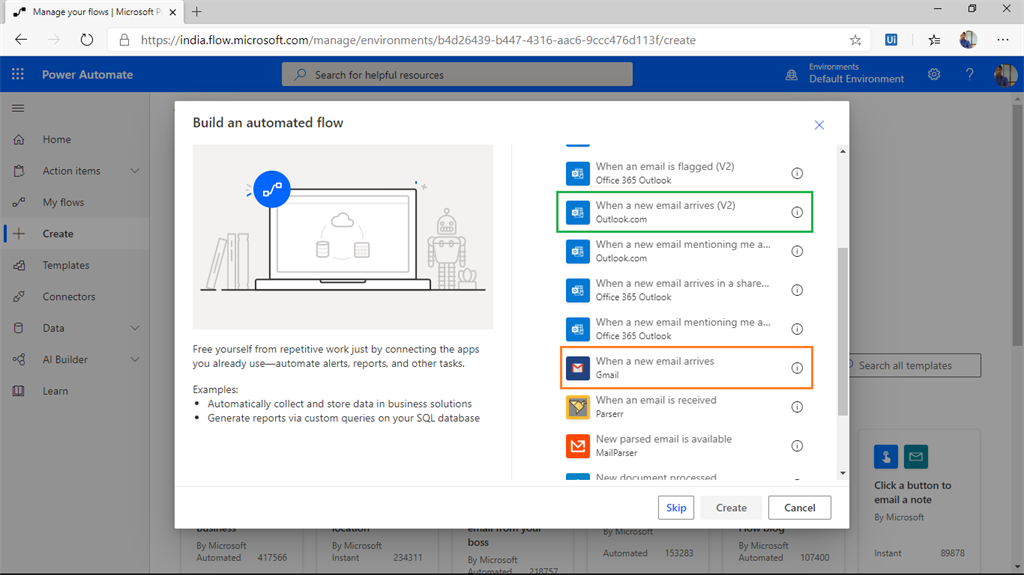Open the UiPath browser extension
1024x575 pixels.
point(891,40)
